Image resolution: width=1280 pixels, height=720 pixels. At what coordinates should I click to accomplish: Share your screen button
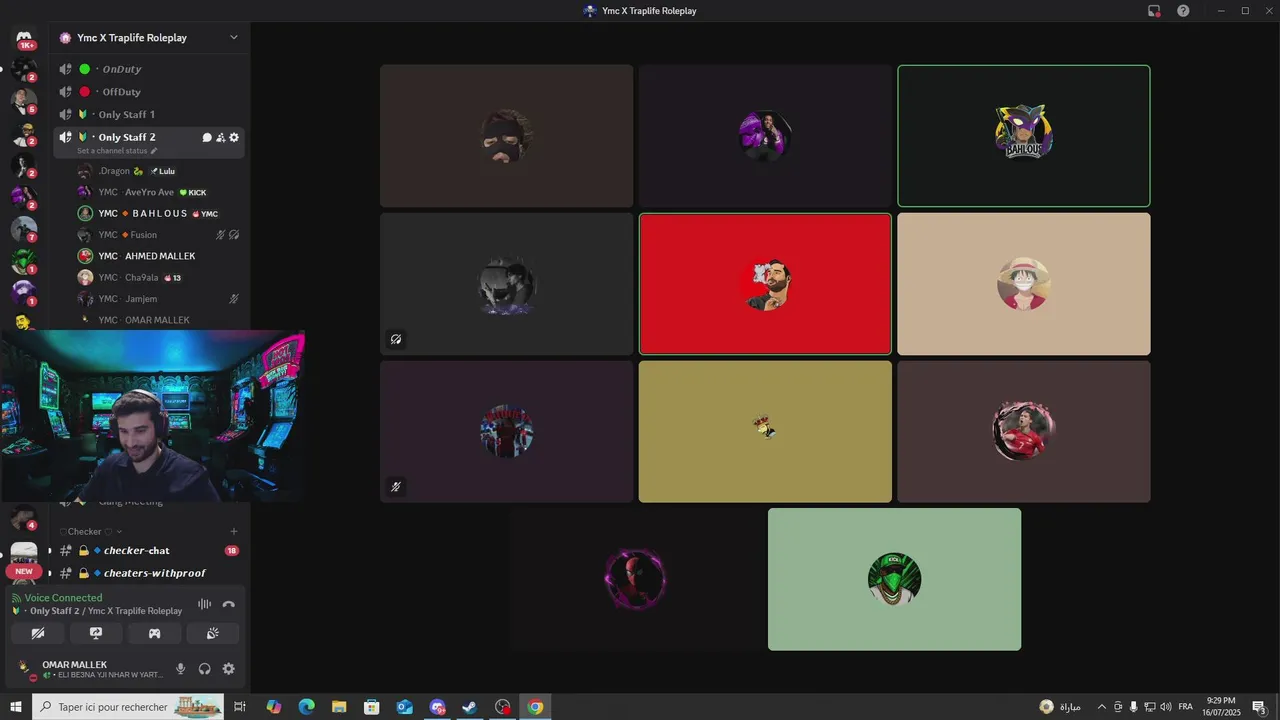(96, 633)
